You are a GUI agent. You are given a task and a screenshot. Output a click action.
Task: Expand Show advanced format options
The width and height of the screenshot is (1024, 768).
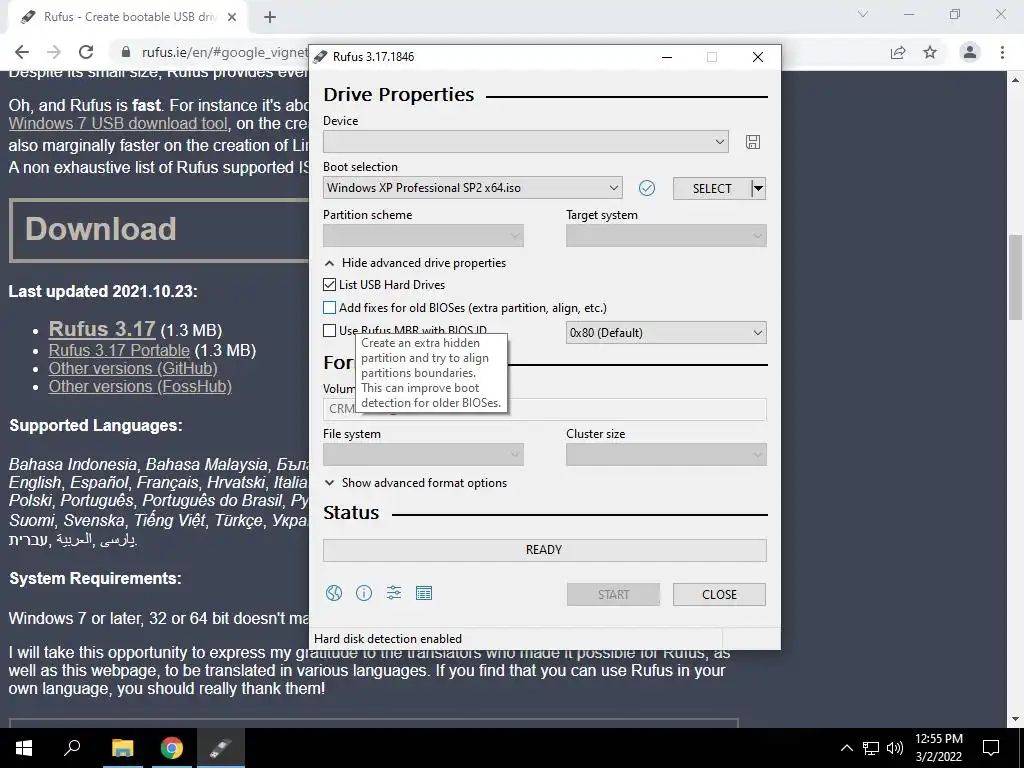point(416,483)
